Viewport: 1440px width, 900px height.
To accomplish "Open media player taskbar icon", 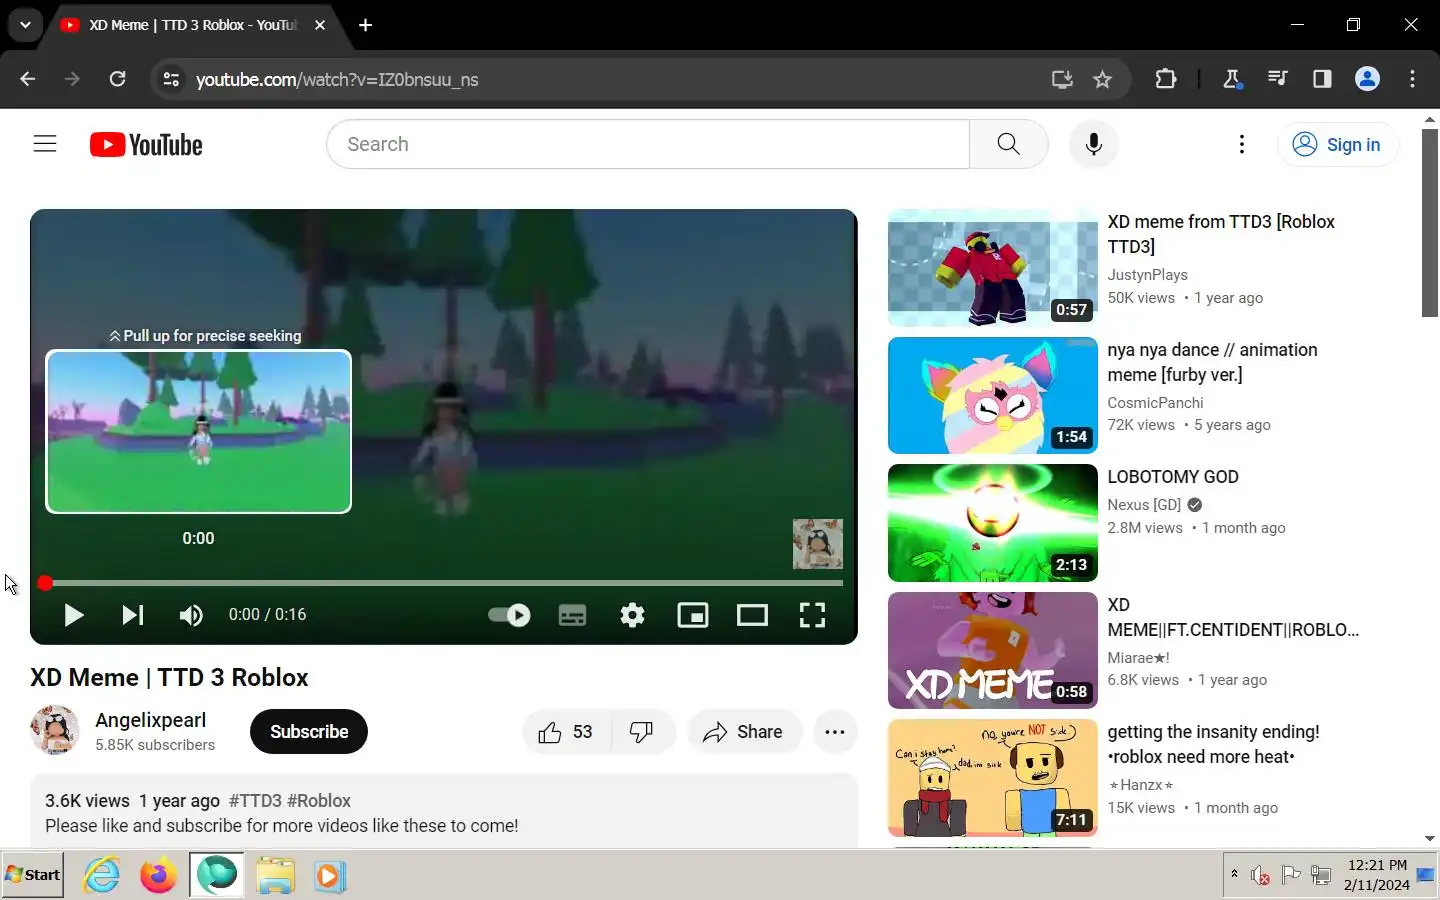I will (x=330, y=876).
